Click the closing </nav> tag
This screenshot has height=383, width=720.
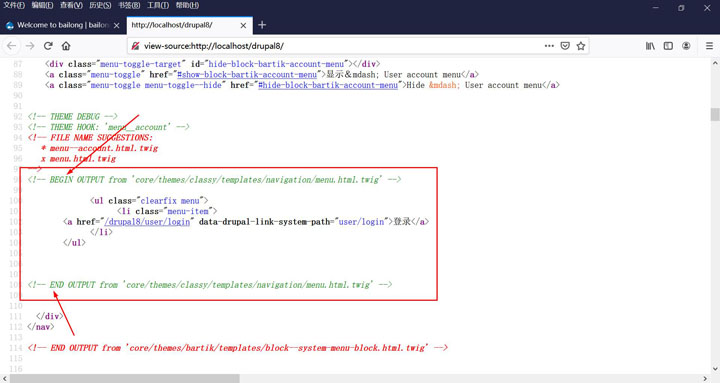[x=41, y=327]
